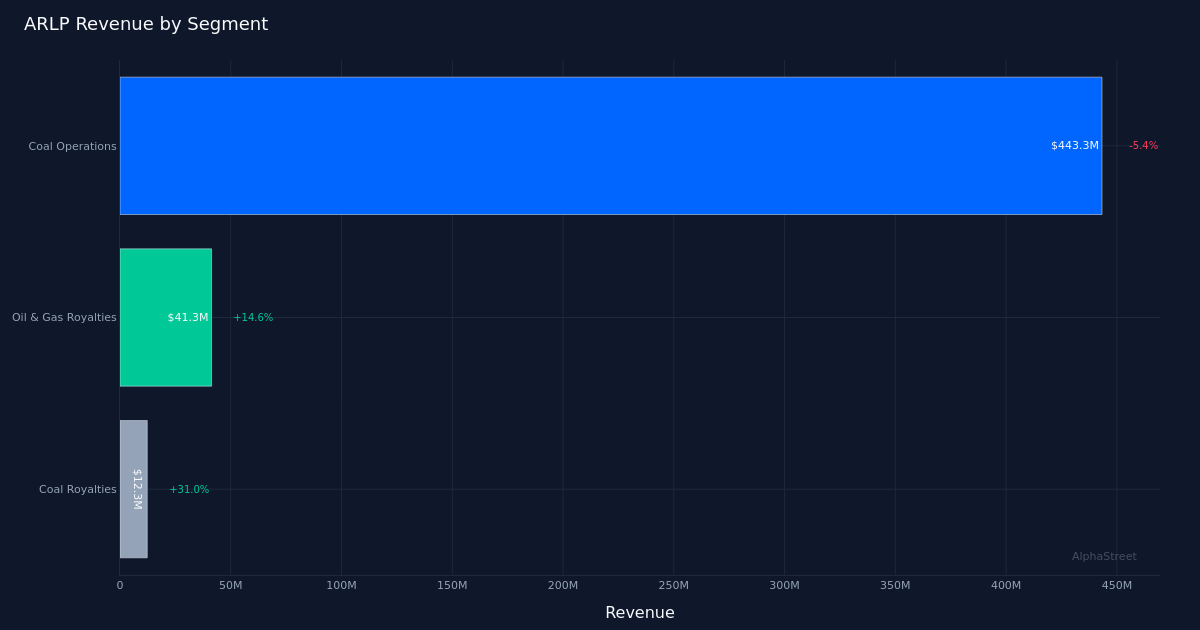Click the AlphaStreet watermark

pyautogui.click(x=1103, y=556)
